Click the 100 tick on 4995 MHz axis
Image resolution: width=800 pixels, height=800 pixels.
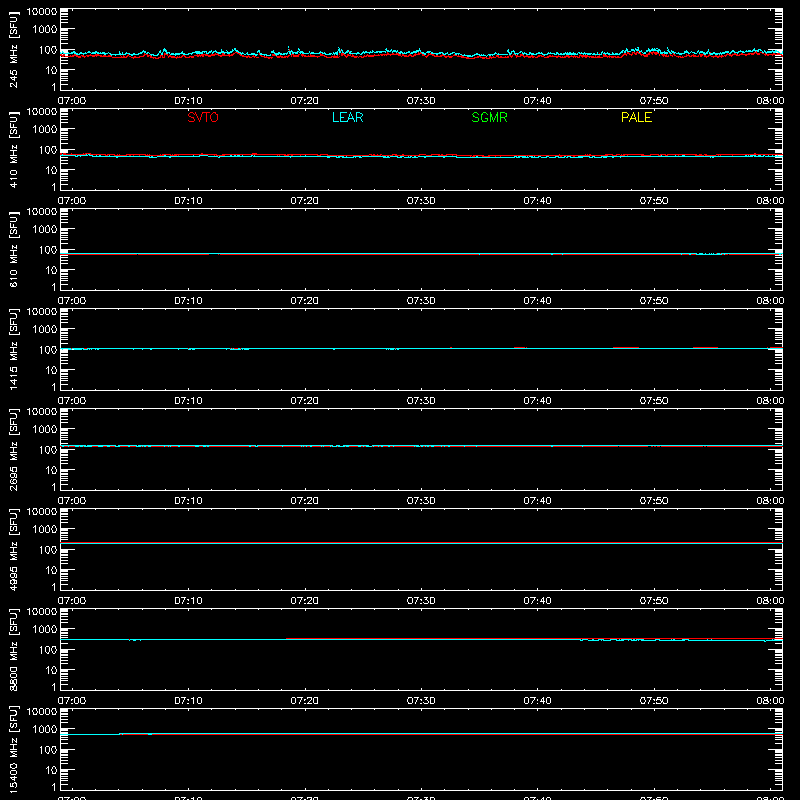click(x=48, y=550)
